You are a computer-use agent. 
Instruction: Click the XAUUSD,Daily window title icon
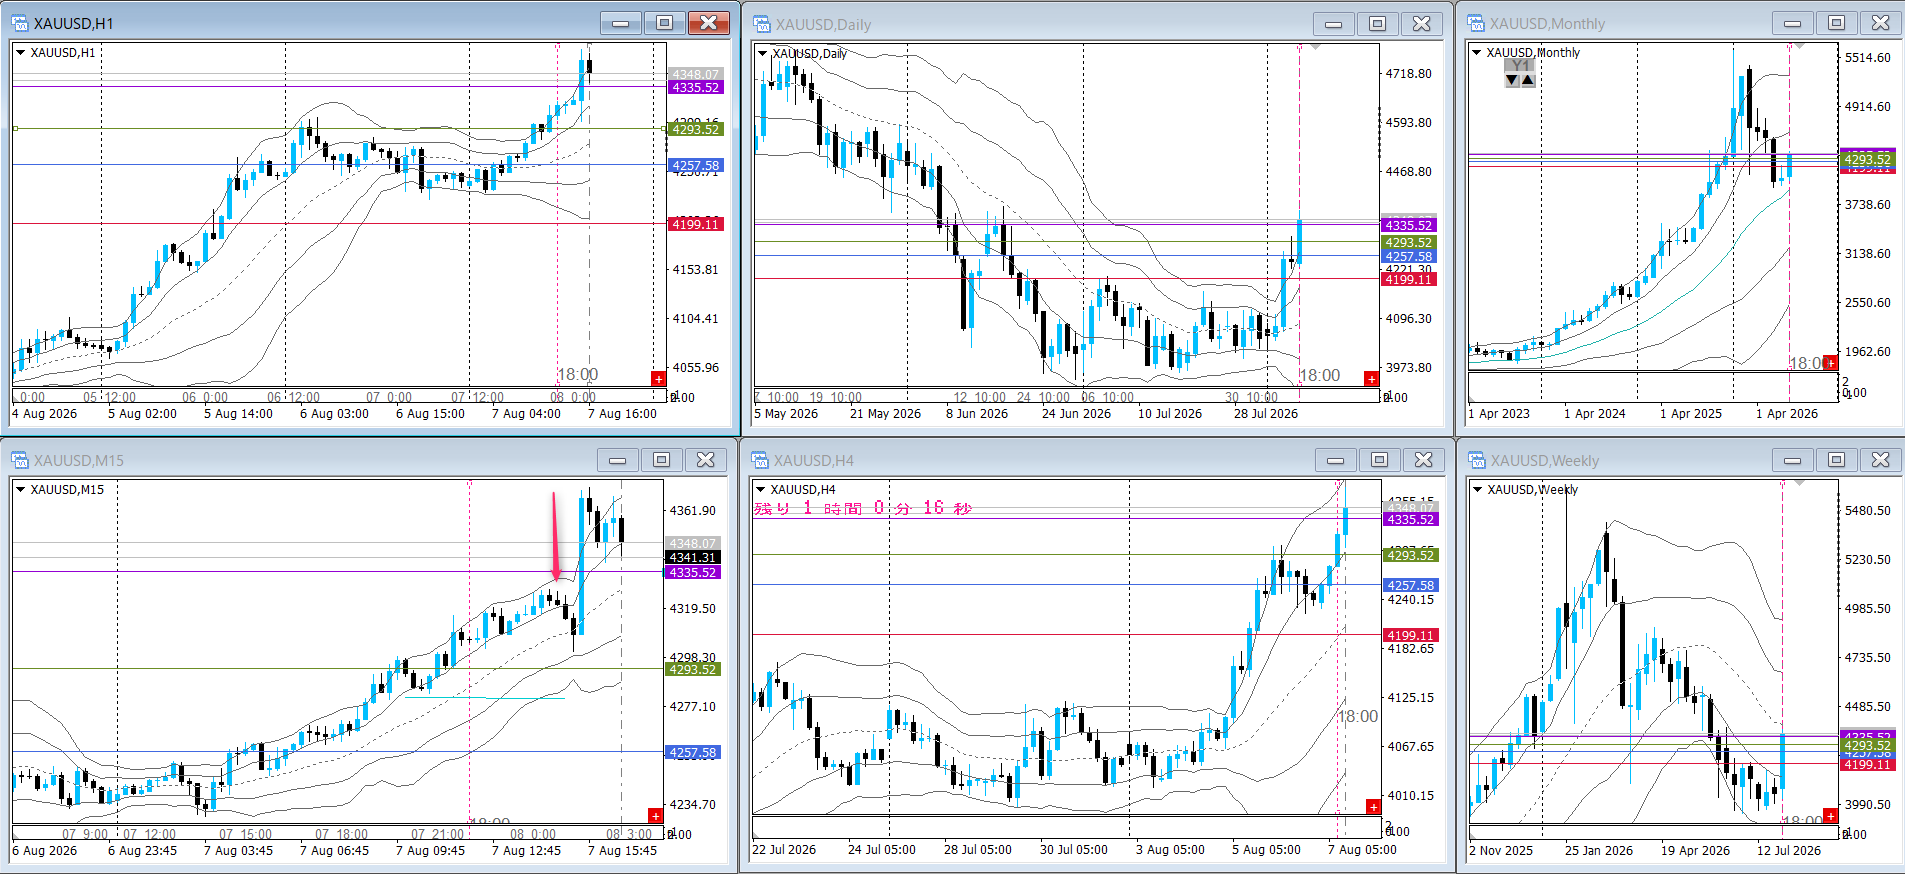(x=762, y=24)
